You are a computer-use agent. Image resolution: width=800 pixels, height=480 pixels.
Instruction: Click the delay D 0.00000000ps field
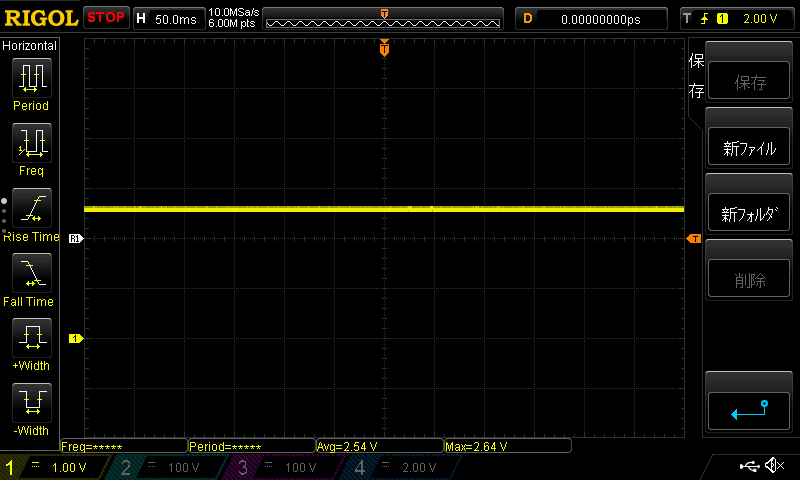point(591,19)
